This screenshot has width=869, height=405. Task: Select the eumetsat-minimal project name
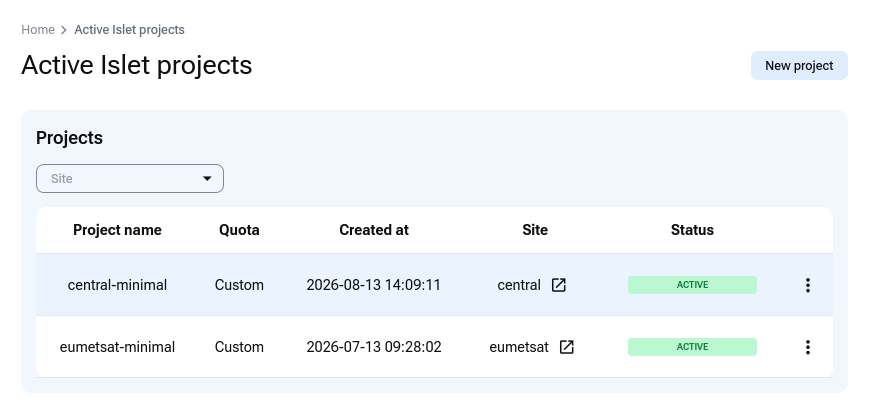click(117, 347)
